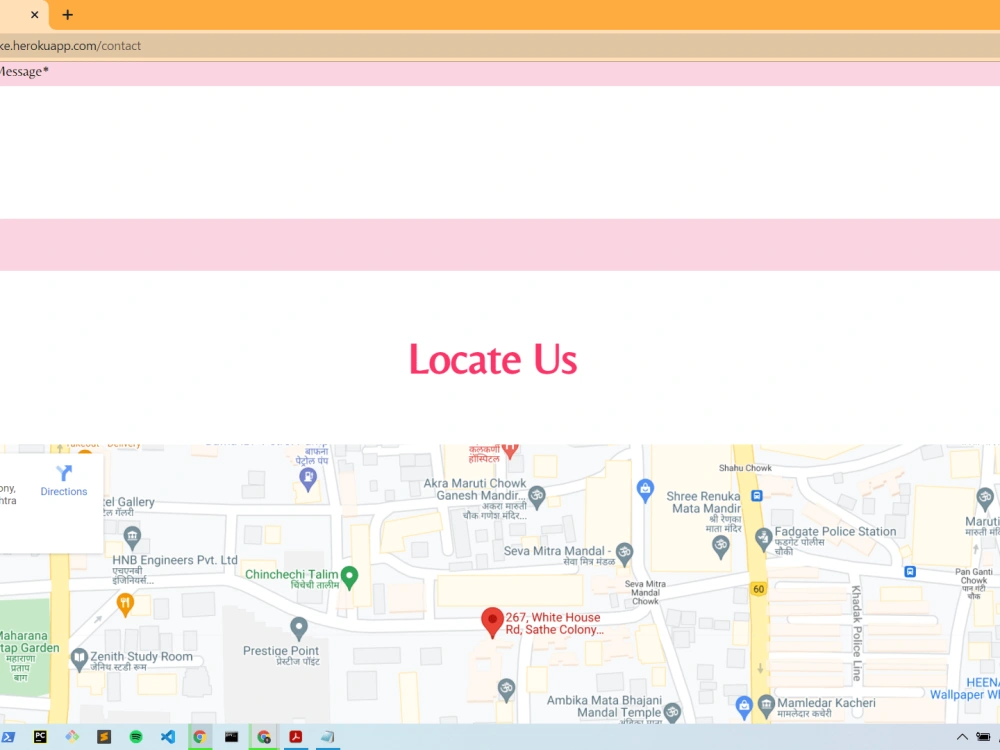The height and width of the screenshot is (750, 1000).
Task: Select the Mamledar Kacheri pin
Action: click(x=765, y=706)
